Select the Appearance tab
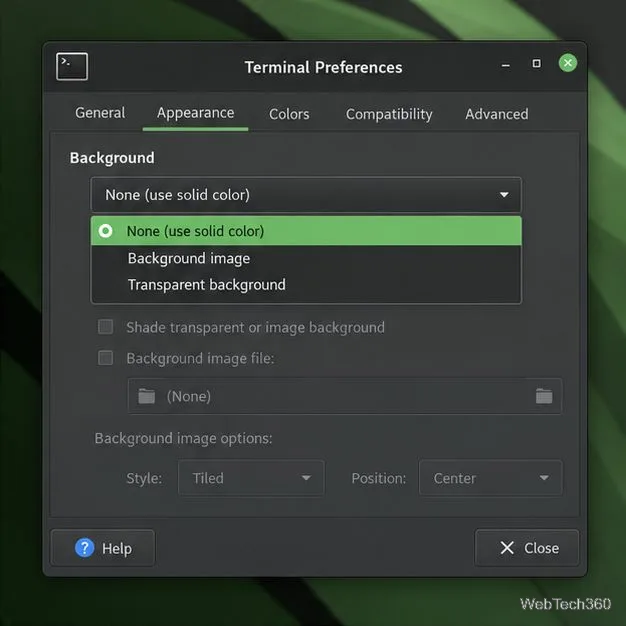The width and height of the screenshot is (626, 626). [195, 113]
